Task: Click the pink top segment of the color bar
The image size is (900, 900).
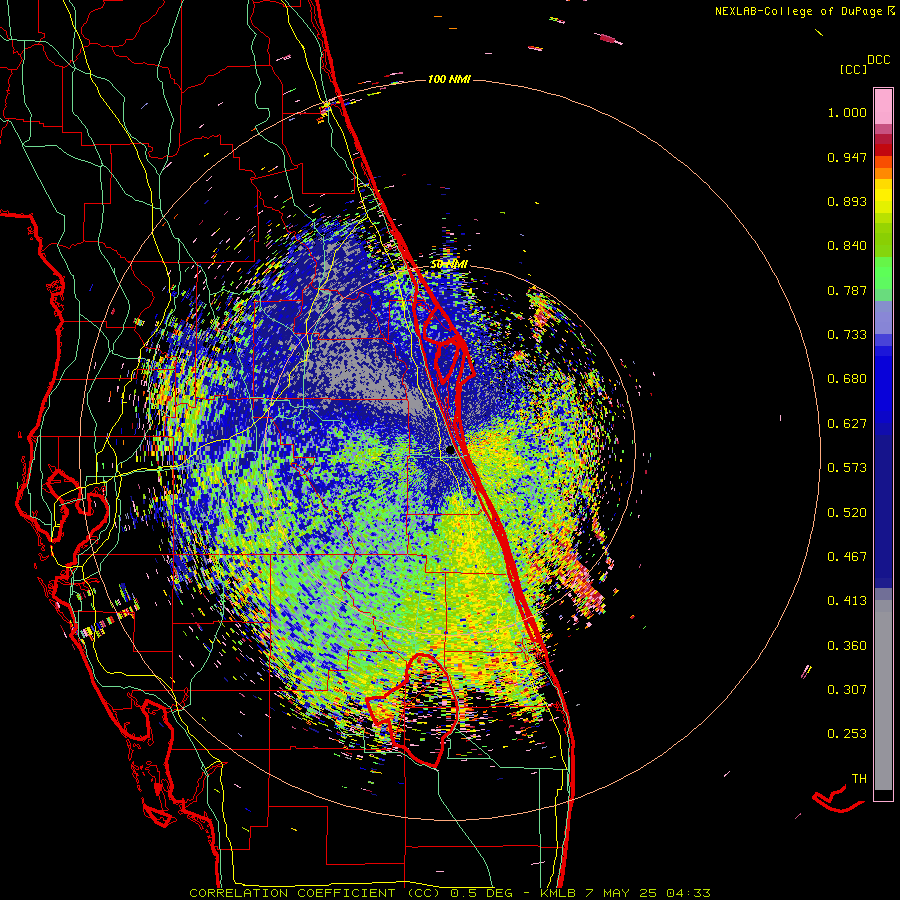Action: tap(883, 107)
